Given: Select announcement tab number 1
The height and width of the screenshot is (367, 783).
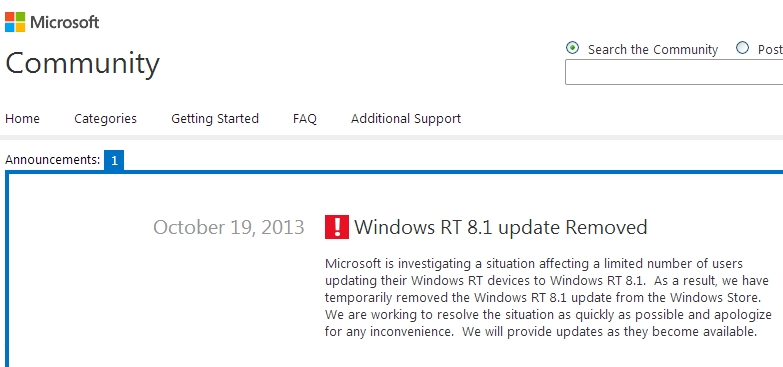Looking at the screenshot, I should [114, 160].
